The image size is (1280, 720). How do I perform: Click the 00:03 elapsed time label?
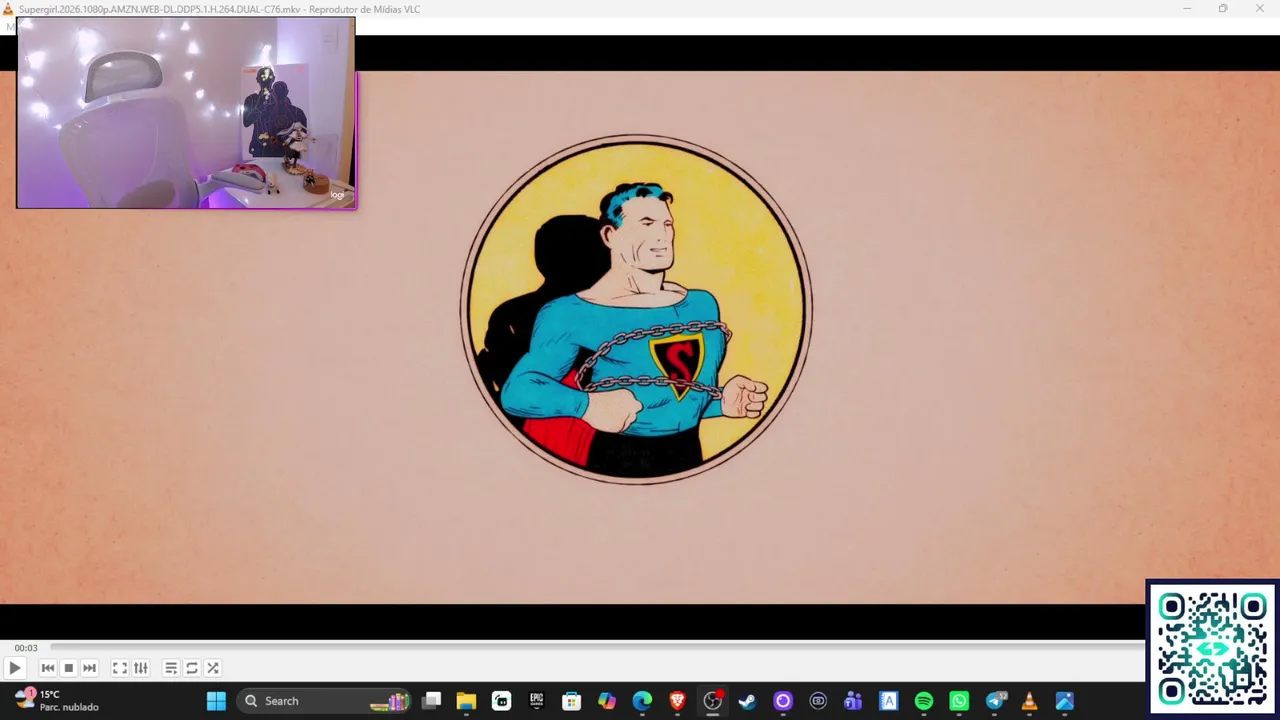click(x=26, y=648)
